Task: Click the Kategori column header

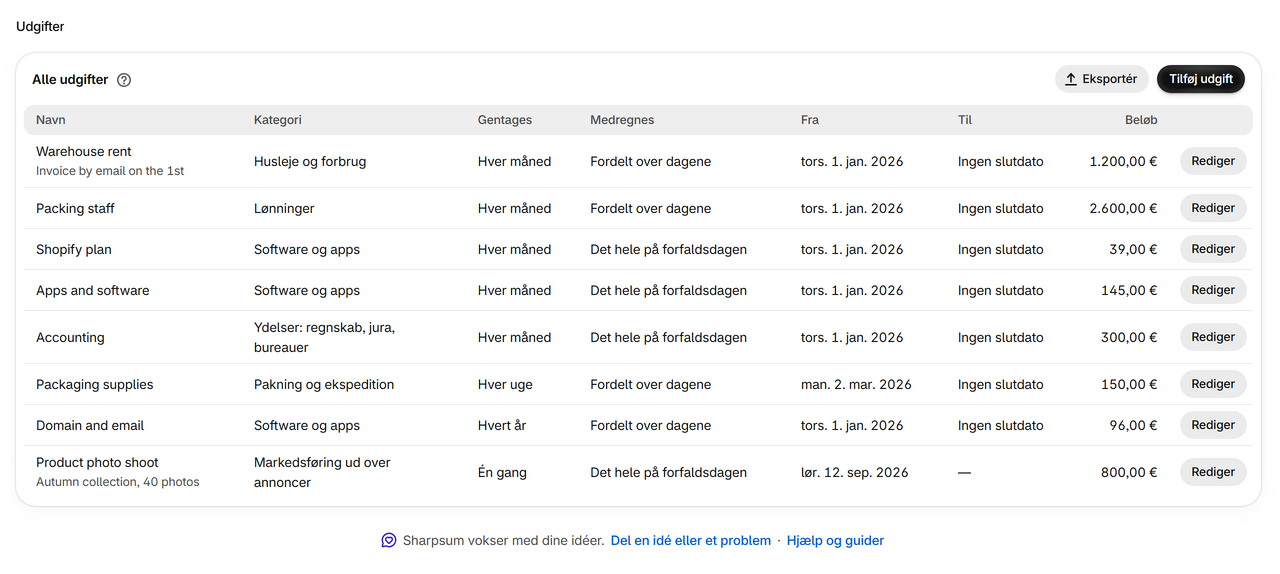Action: pos(277,120)
